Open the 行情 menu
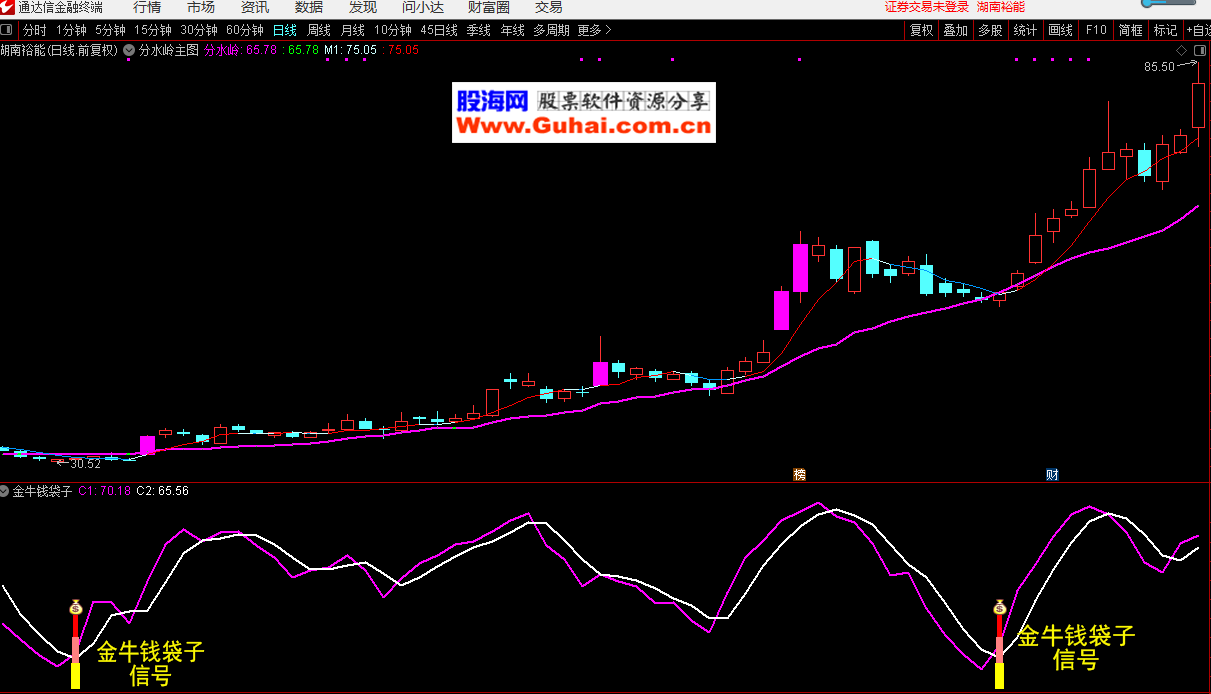The width and height of the screenshot is (1211, 694). click(147, 8)
